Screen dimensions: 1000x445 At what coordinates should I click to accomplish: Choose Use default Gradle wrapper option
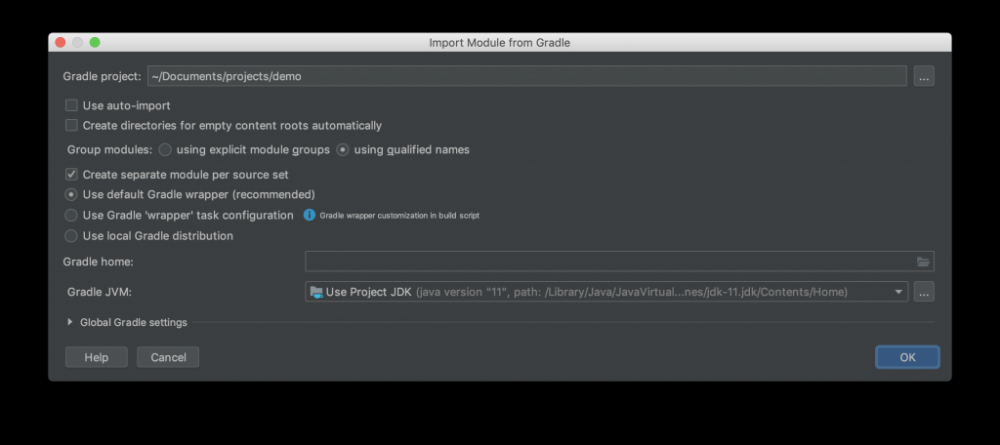coord(71,194)
